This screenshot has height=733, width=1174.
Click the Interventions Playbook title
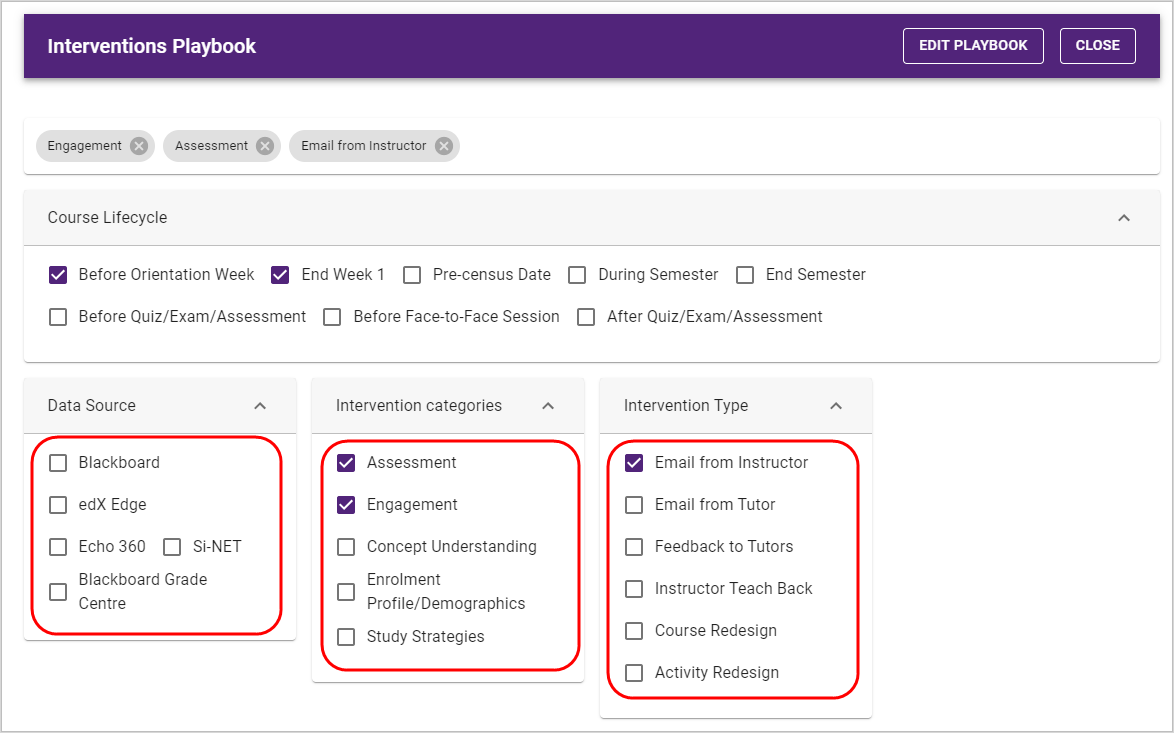pyautogui.click(x=151, y=46)
